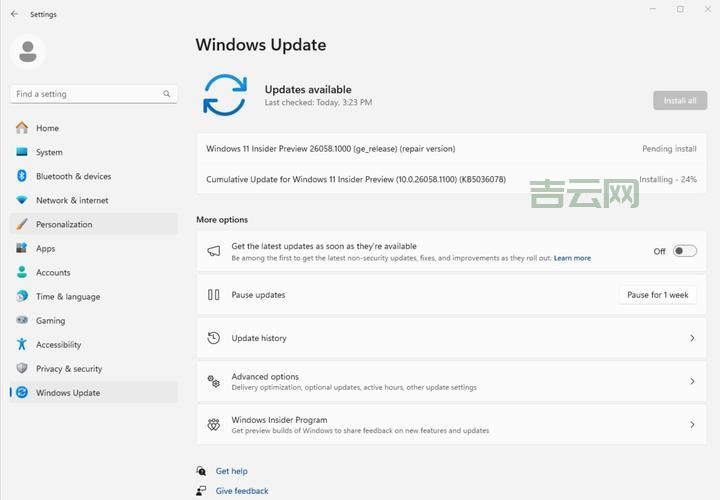Click the Last checked: Today, 3:23 PM text
This screenshot has height=500, width=720.
[318, 102]
